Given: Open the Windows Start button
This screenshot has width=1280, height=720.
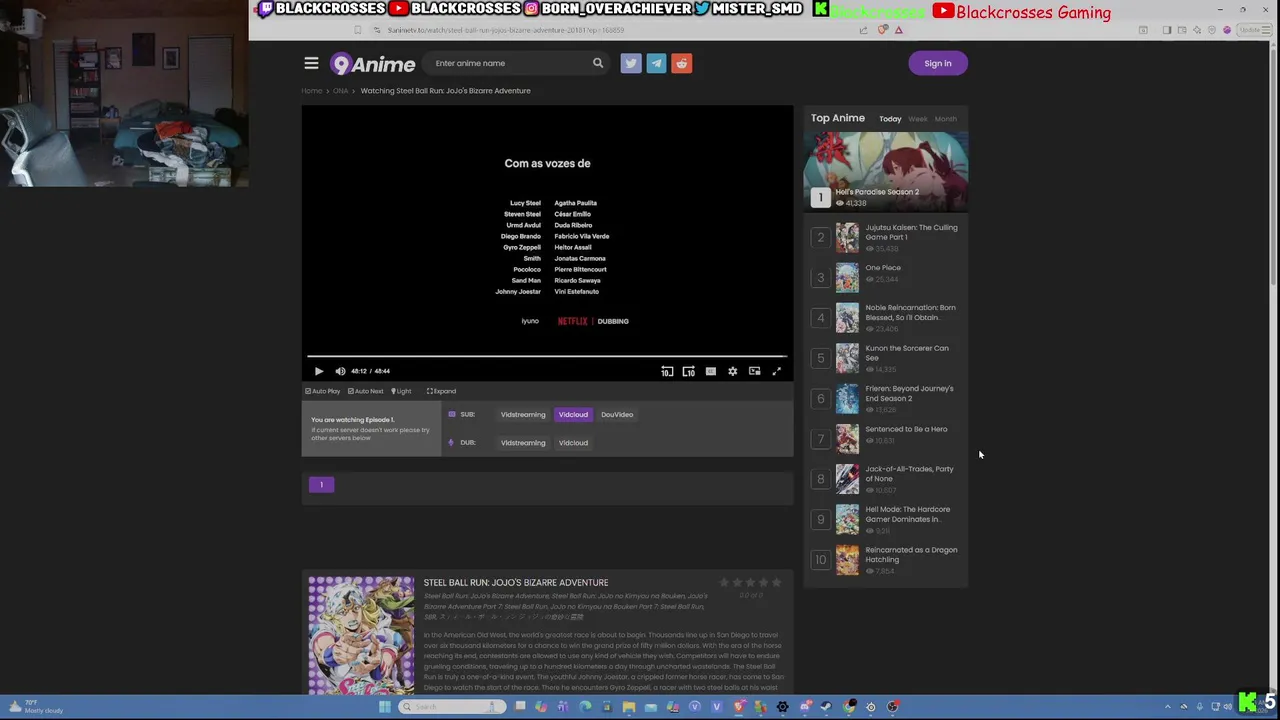Looking at the screenshot, I should pyautogui.click(x=384, y=707).
